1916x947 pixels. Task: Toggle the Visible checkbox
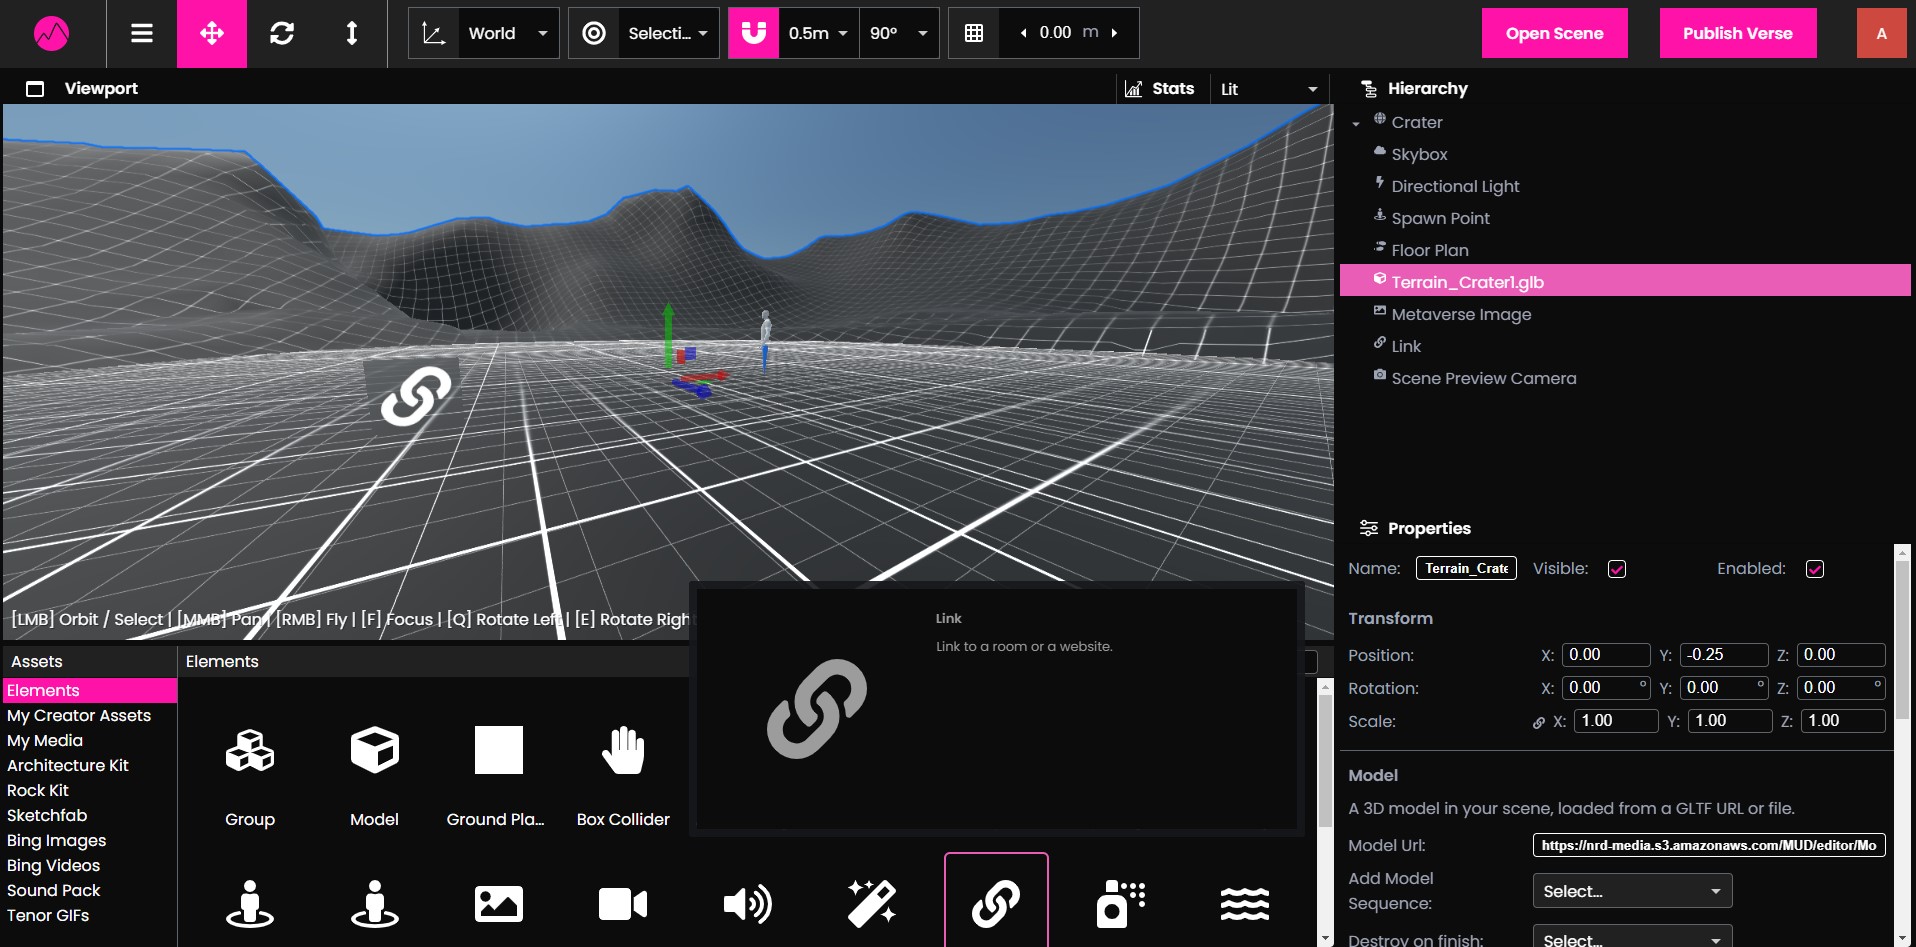(x=1617, y=569)
